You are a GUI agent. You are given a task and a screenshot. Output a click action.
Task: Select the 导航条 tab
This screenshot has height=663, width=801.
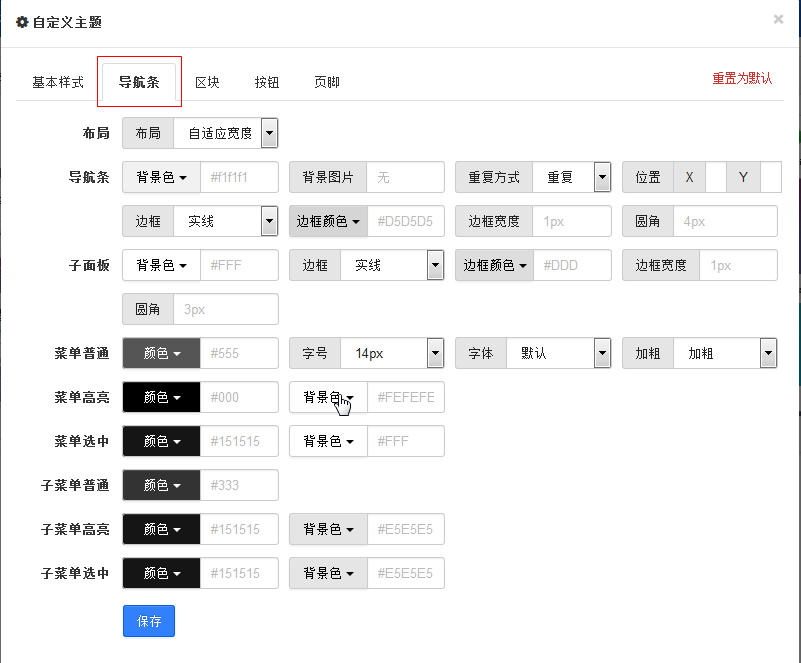(139, 82)
